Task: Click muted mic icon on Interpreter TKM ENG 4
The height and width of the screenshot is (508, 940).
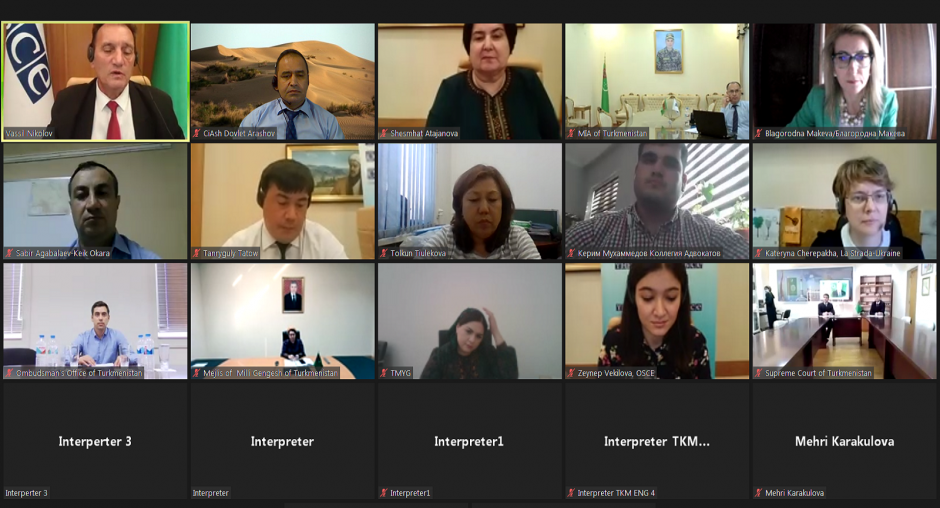Action: (x=571, y=493)
